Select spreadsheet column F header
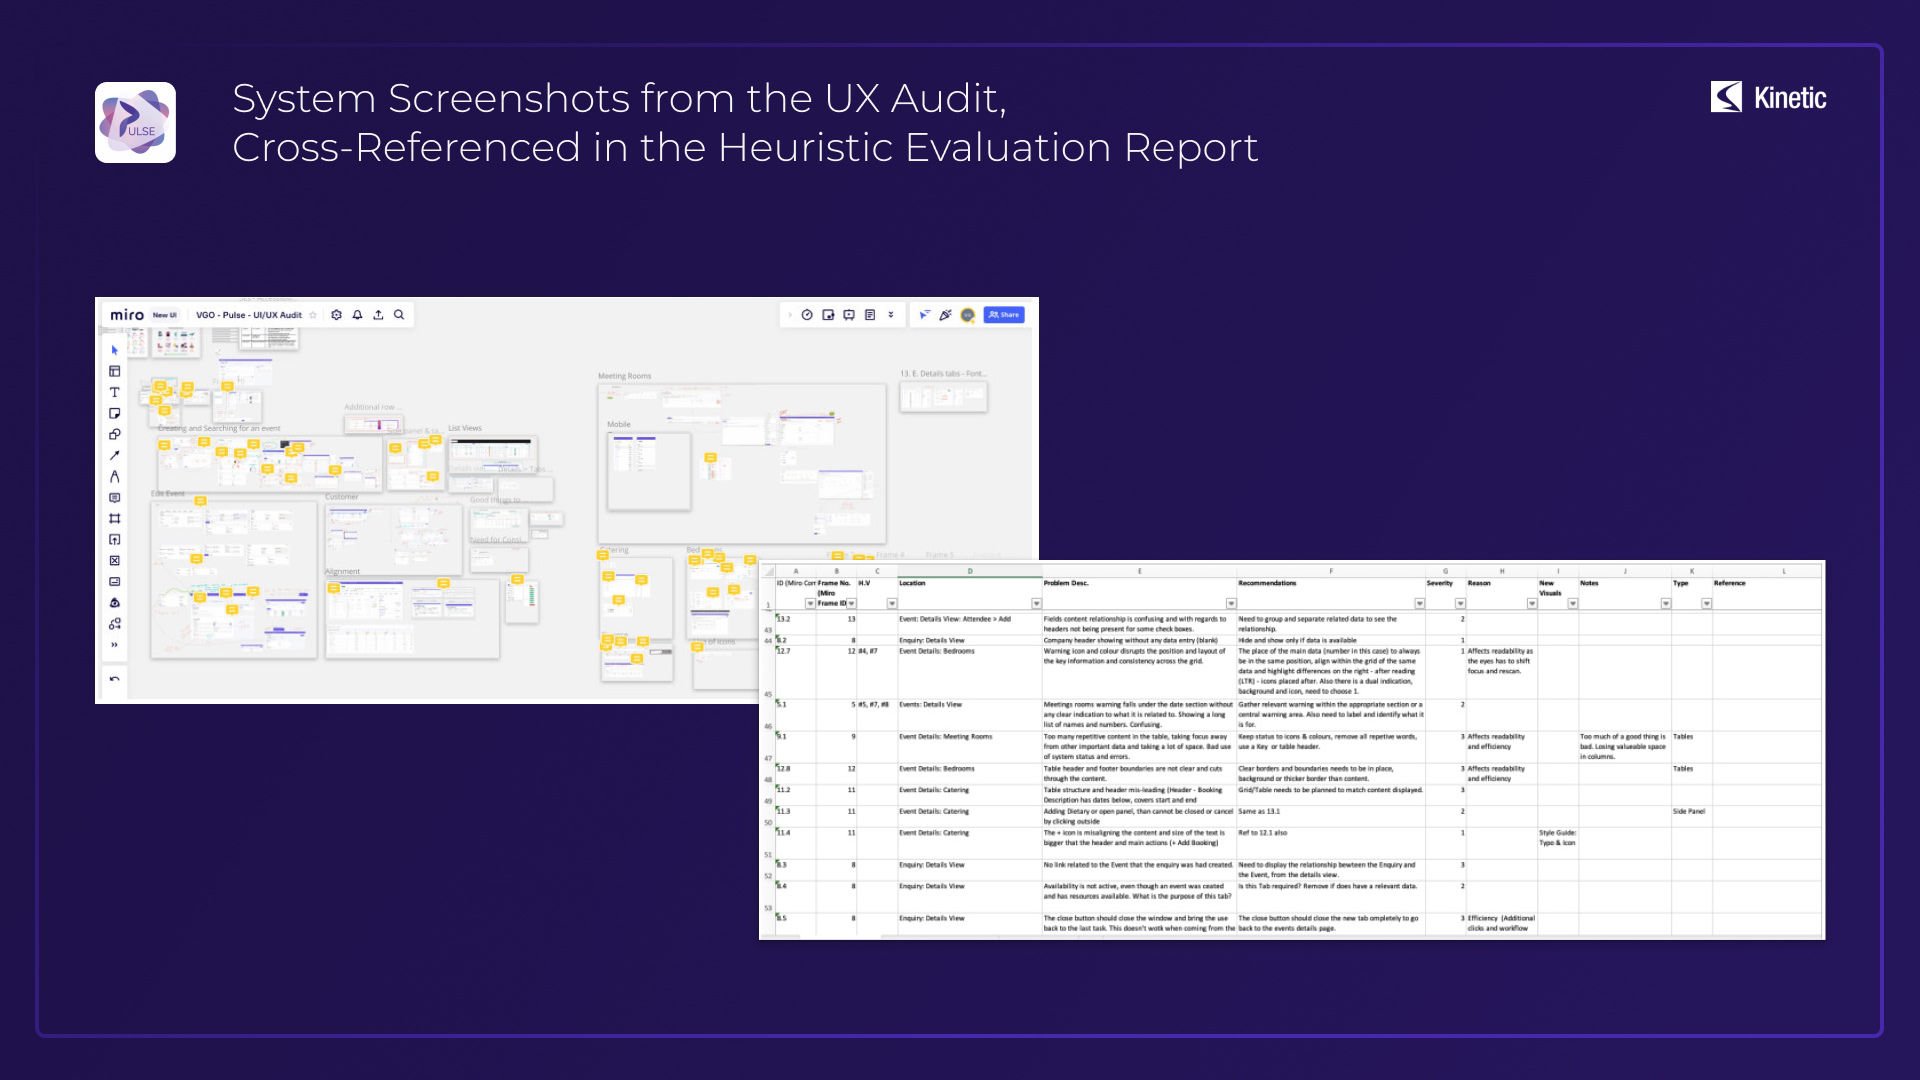Image resolution: width=1920 pixels, height=1080 pixels. 1331,572
